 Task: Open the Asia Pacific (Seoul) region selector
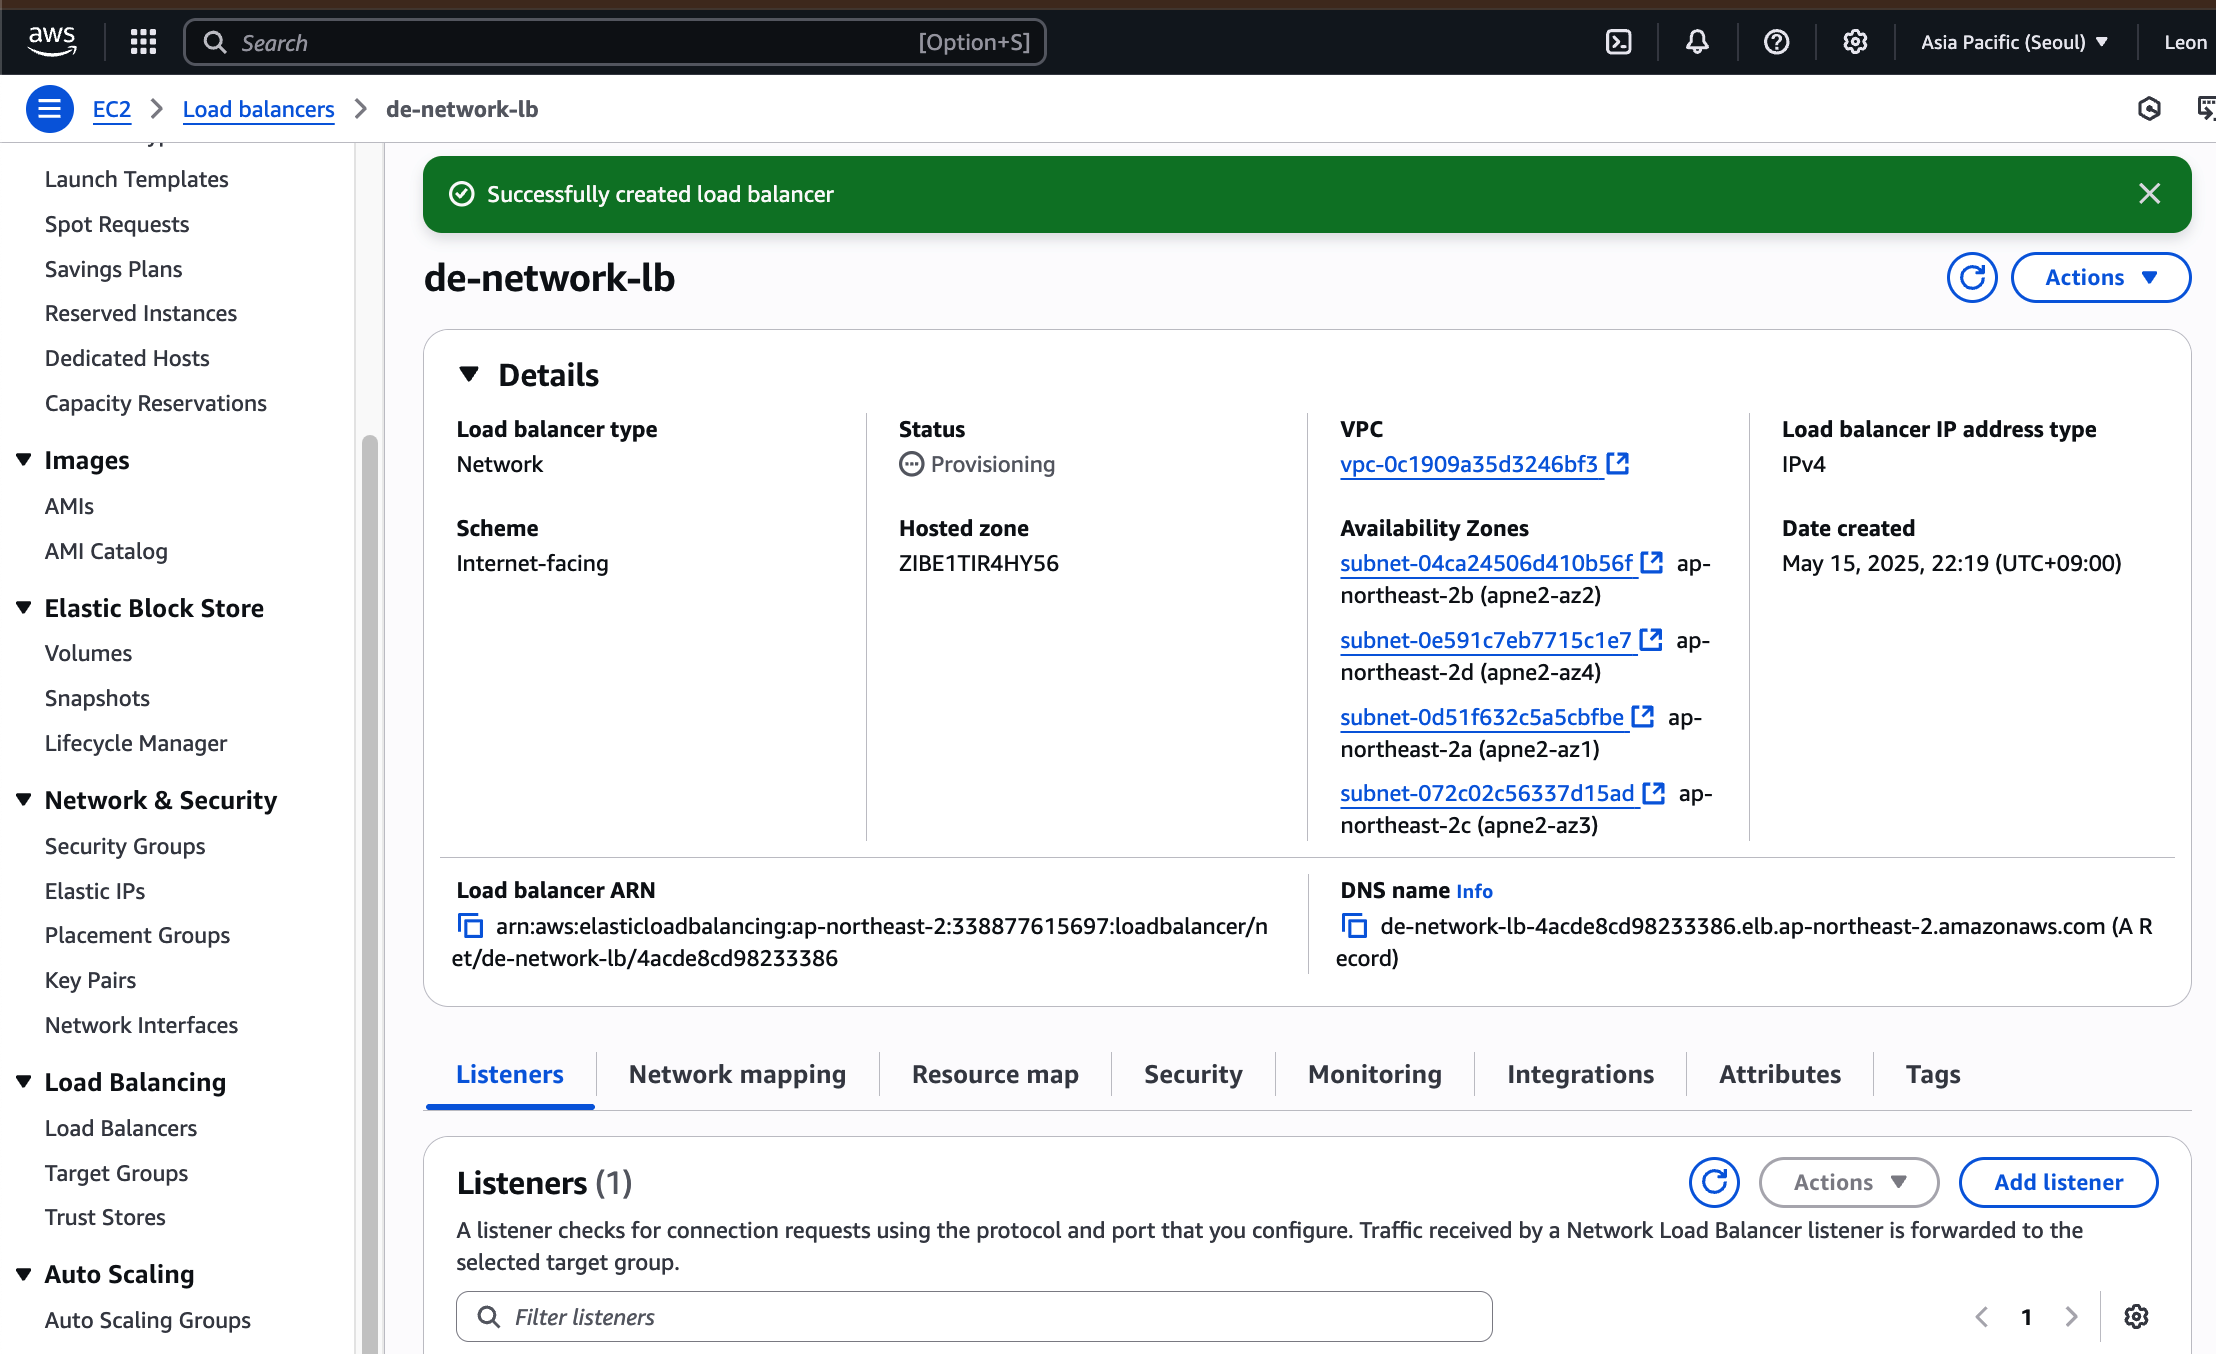2014,42
